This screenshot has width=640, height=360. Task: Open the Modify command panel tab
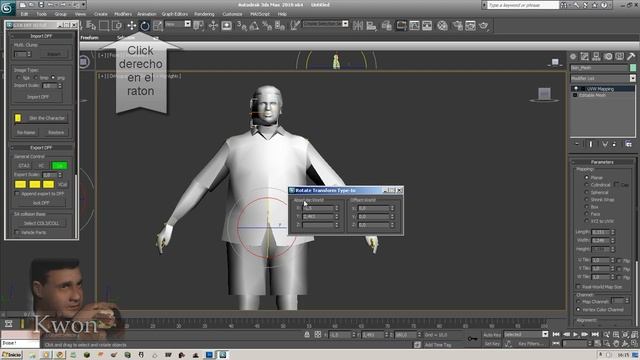point(584,56)
